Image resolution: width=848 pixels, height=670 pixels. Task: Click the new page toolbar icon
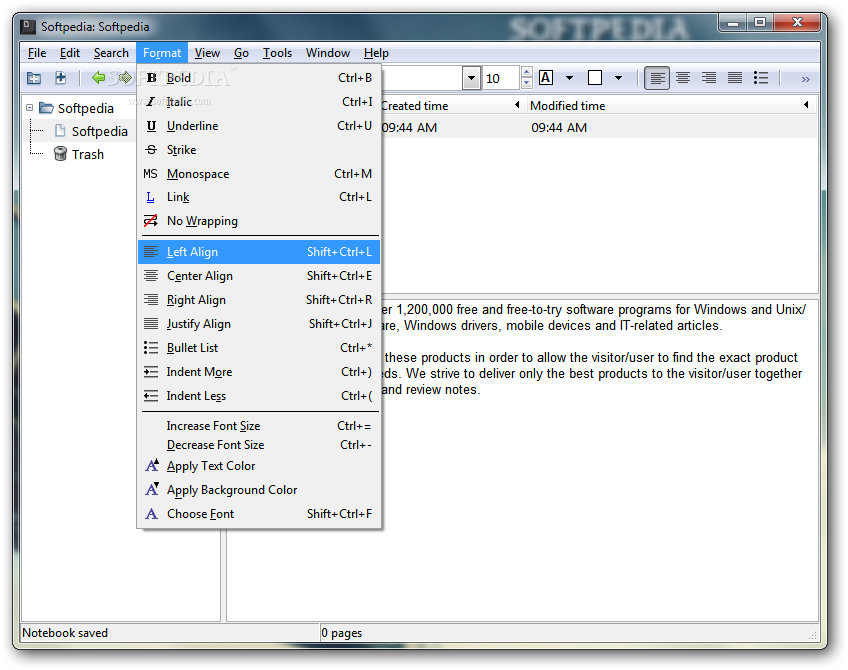pos(61,78)
